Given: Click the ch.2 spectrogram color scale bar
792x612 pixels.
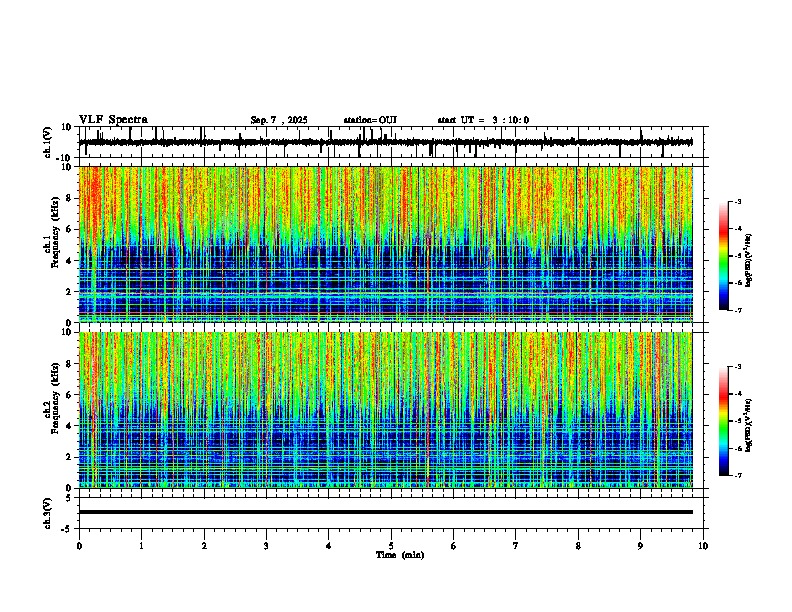Looking at the screenshot, I should pos(724,421).
